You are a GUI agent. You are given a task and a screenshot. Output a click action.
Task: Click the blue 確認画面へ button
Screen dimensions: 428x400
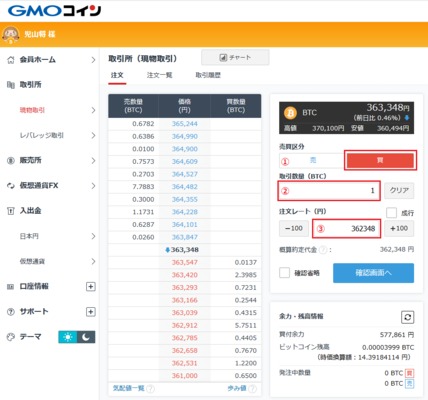pyautogui.click(x=373, y=273)
